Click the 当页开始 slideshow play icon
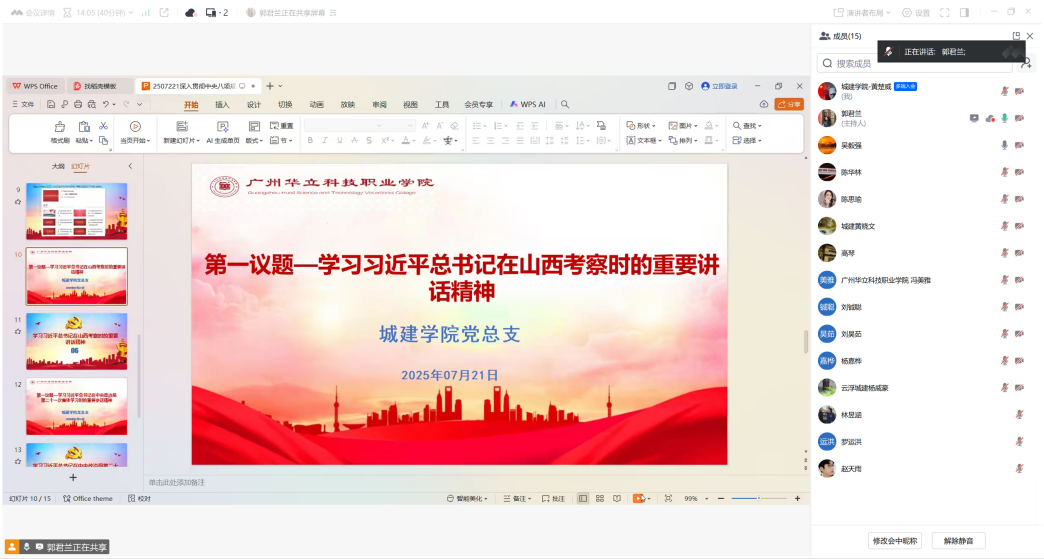This screenshot has width=1044, height=559. [x=135, y=126]
